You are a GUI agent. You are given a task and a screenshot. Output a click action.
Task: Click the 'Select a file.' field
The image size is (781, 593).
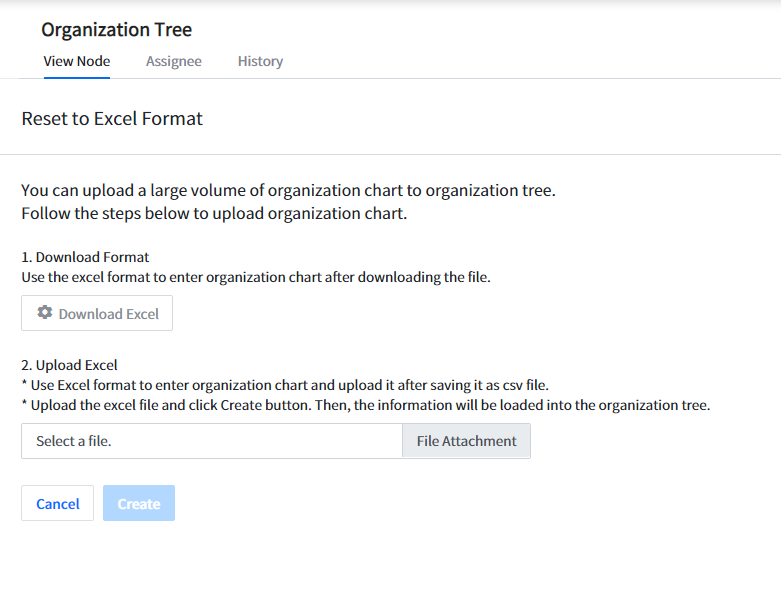click(211, 441)
